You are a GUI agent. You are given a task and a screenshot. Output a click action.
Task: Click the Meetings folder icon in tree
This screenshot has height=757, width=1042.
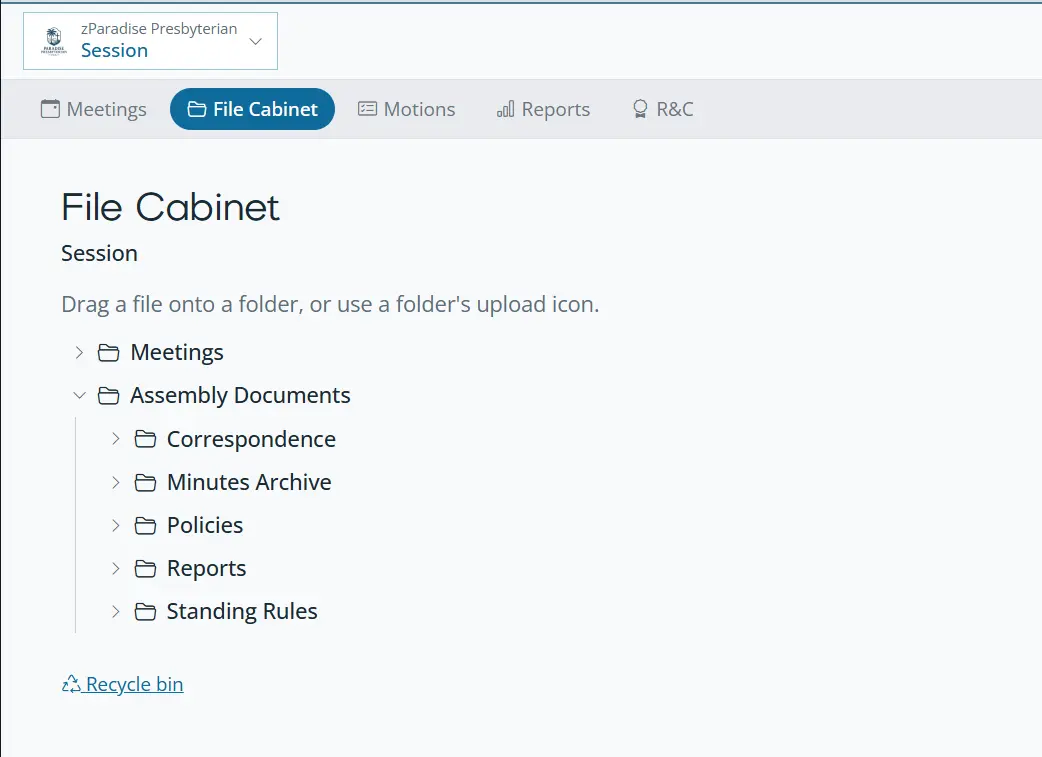point(108,352)
